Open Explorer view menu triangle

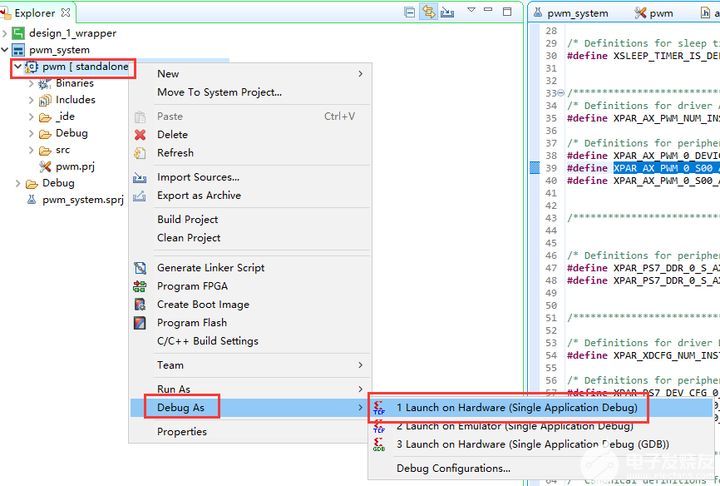click(471, 10)
